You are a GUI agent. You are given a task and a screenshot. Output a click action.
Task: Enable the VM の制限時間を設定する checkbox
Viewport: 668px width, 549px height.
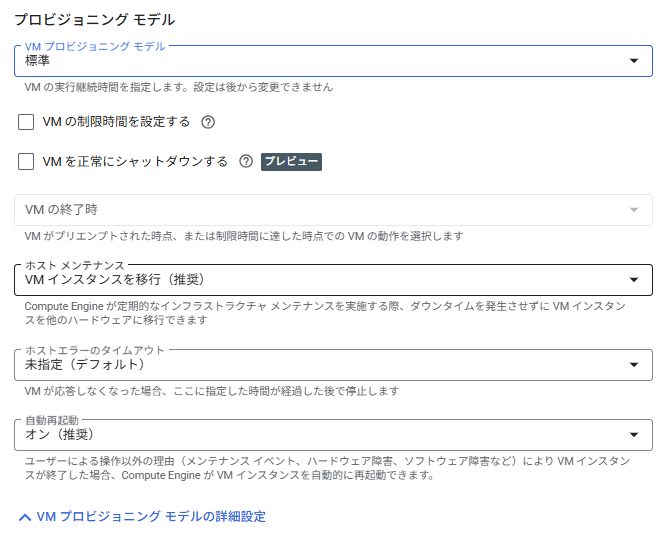tap(27, 122)
